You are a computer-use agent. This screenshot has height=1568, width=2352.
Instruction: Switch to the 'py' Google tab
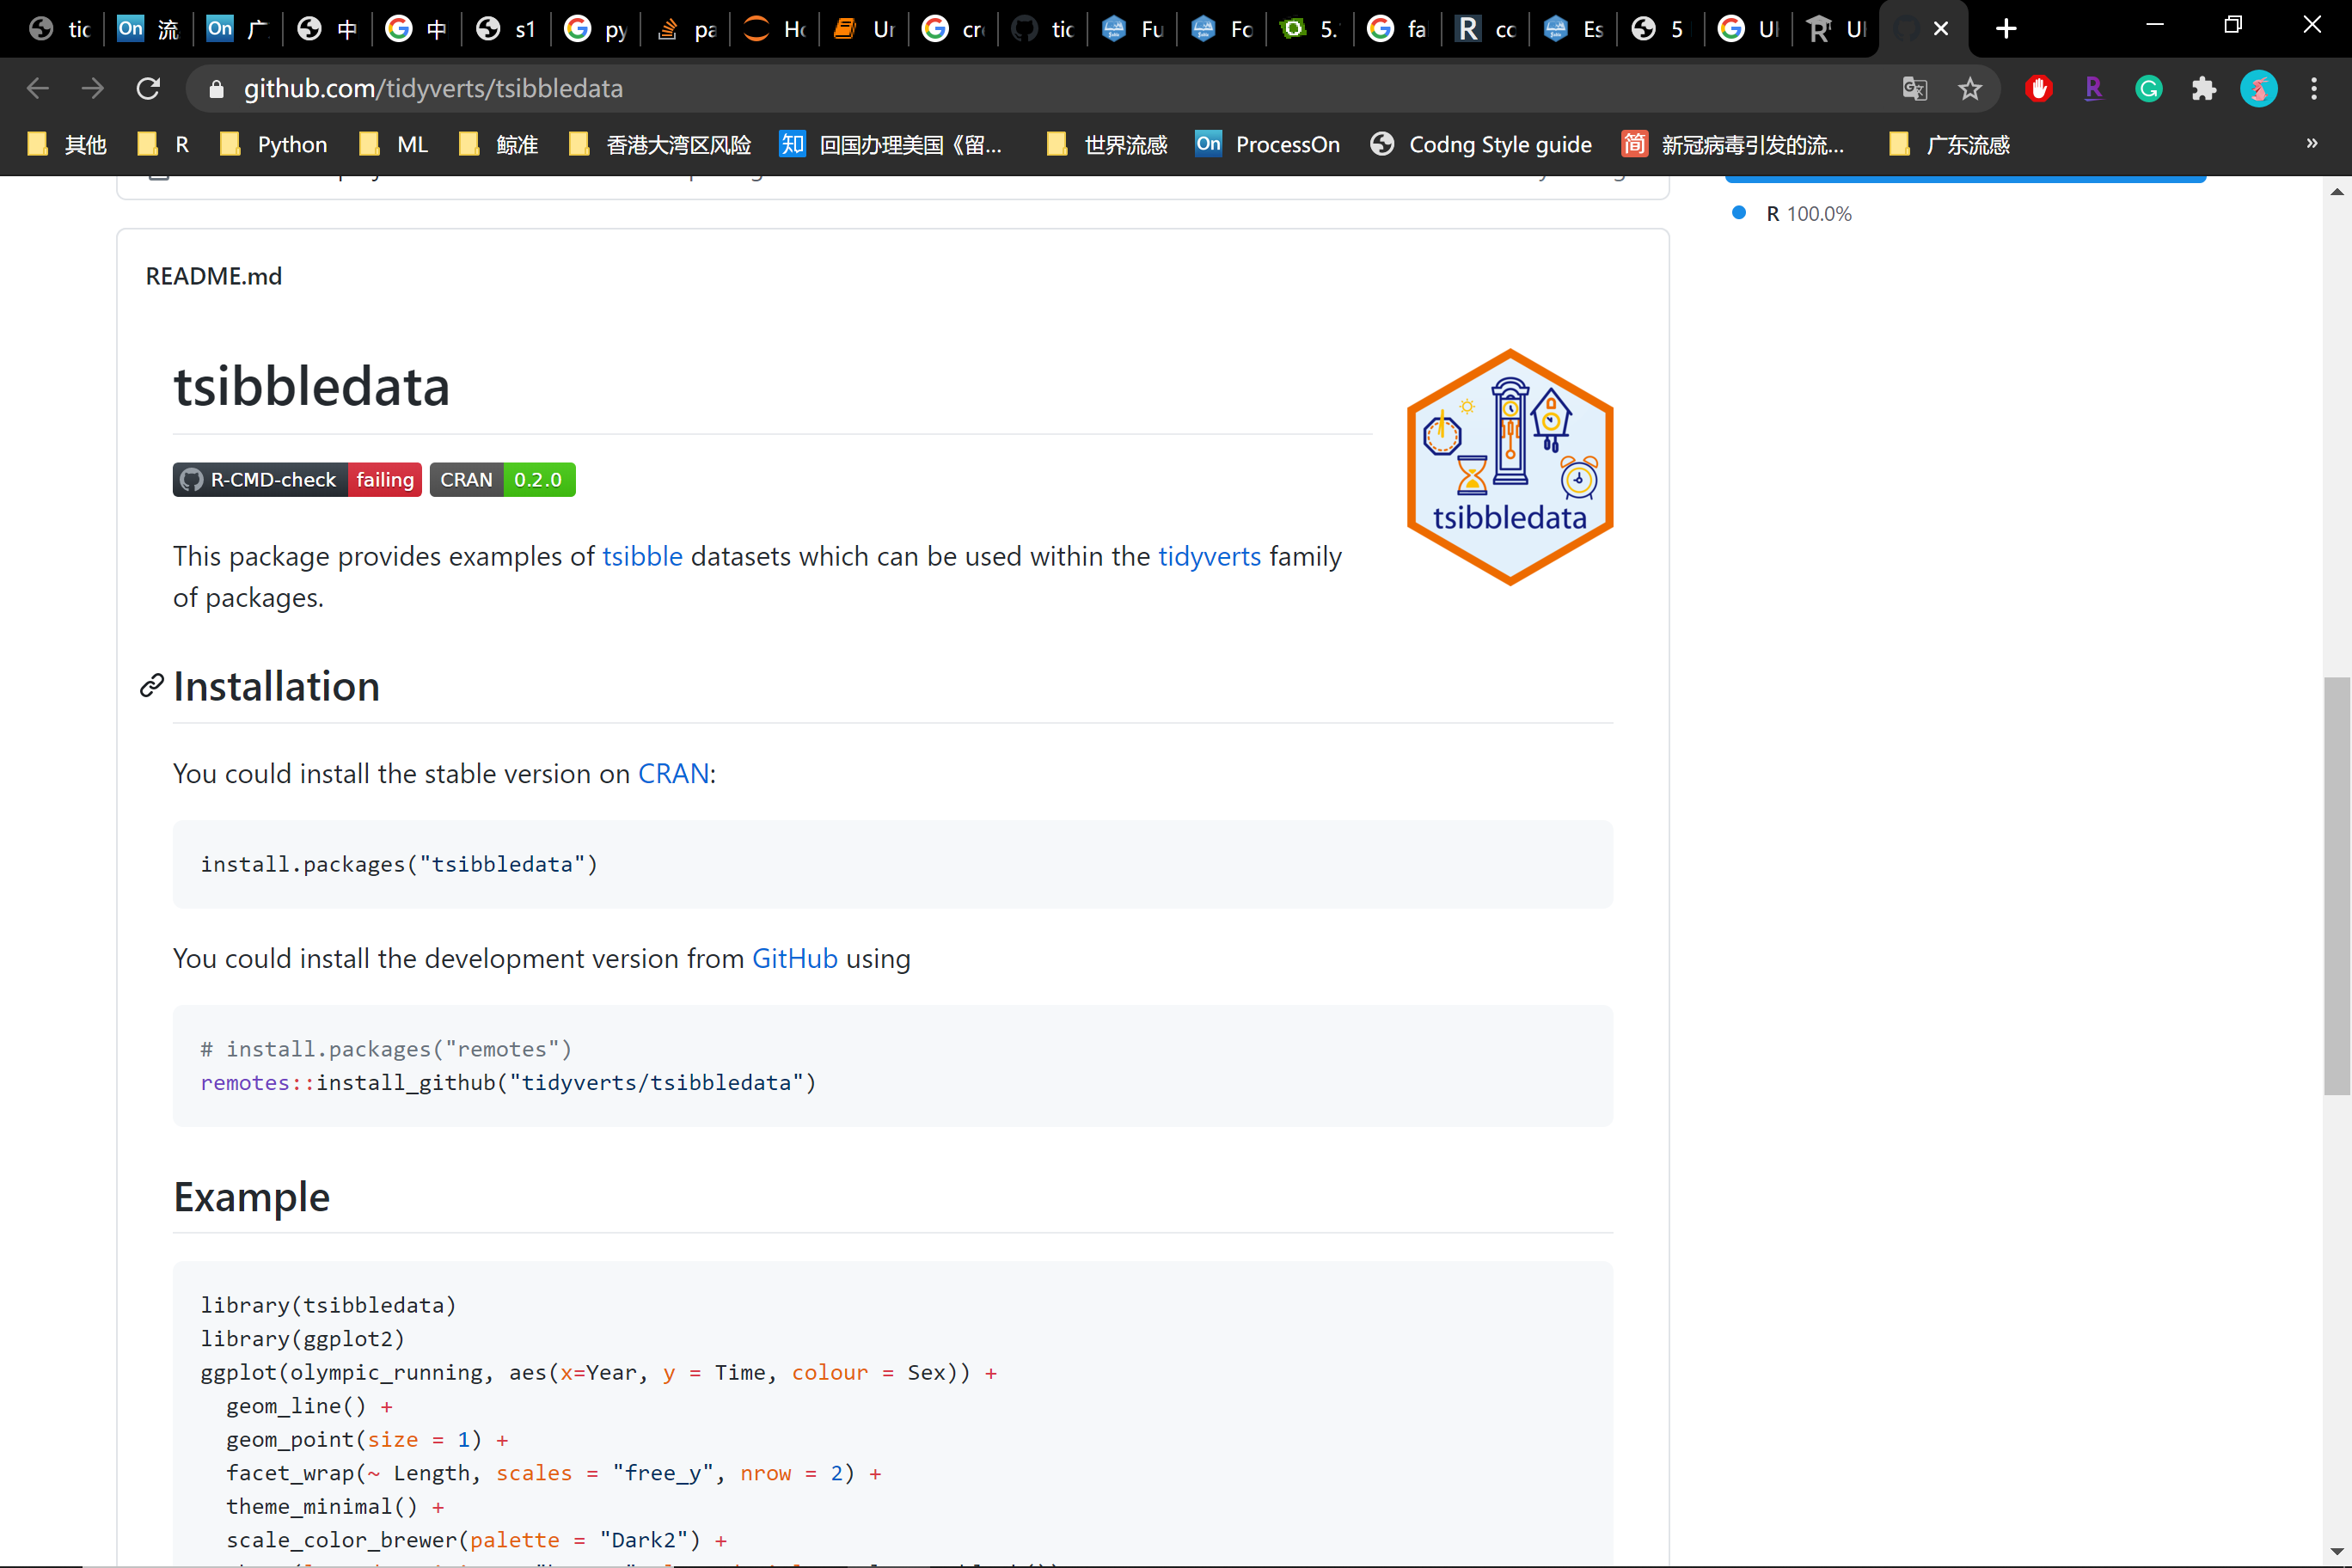[x=595, y=29]
